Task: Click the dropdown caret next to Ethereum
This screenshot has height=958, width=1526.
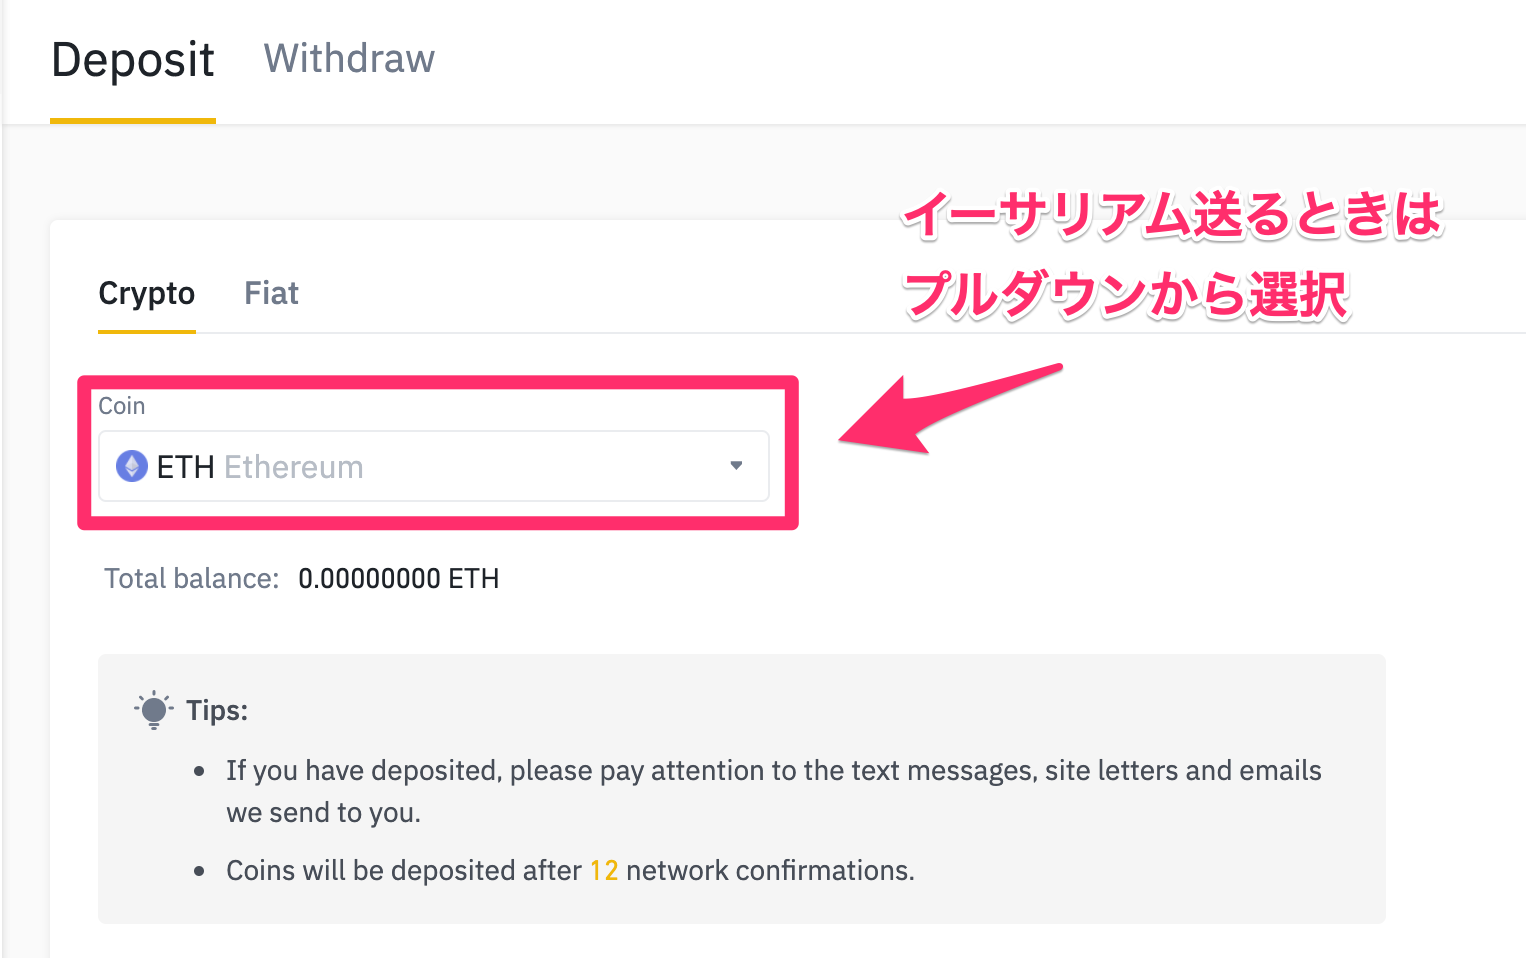Action: pyautogui.click(x=736, y=466)
